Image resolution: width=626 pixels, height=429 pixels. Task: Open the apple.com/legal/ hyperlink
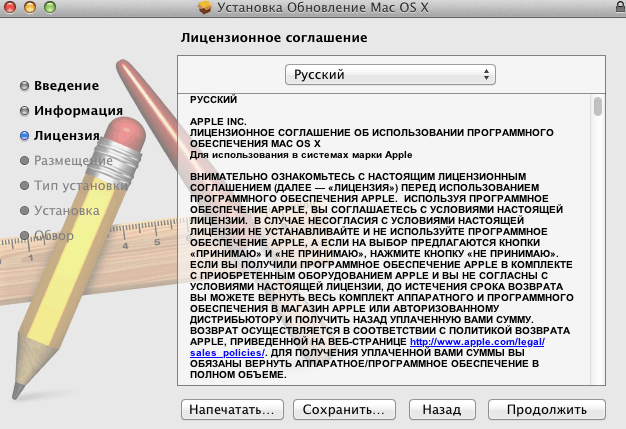[x=477, y=342]
